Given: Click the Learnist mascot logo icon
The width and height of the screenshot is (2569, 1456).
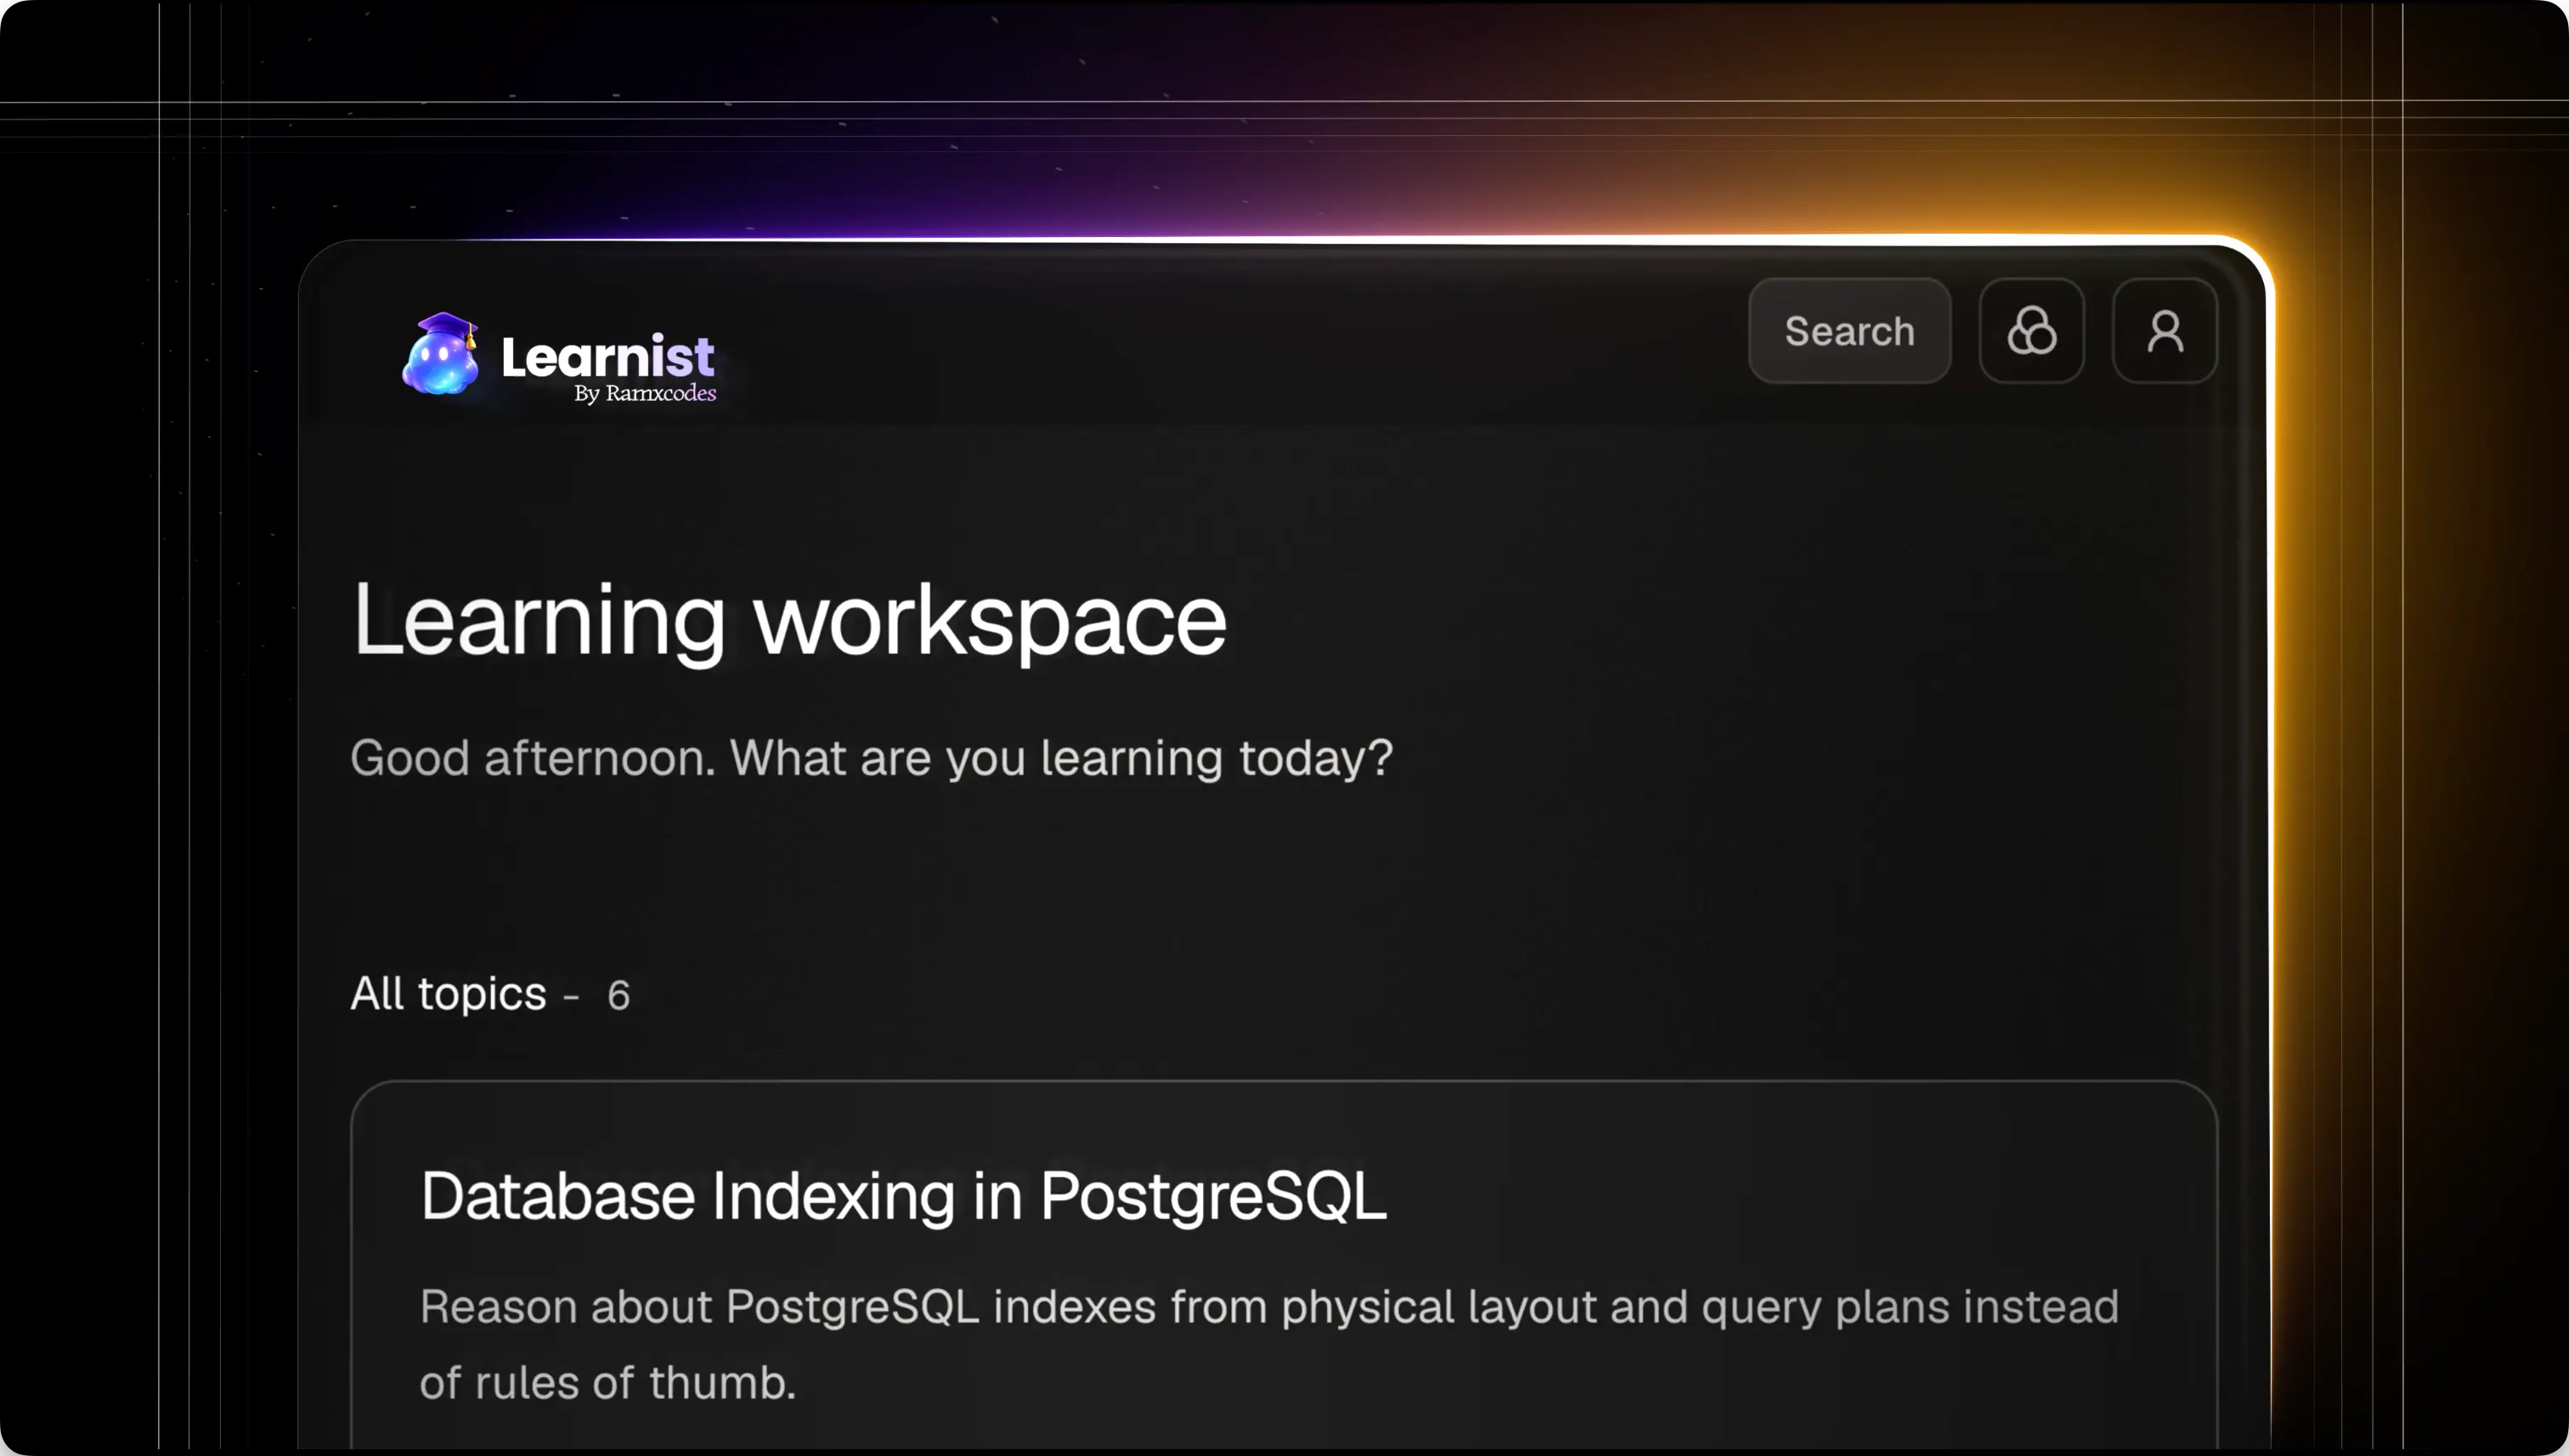Looking at the screenshot, I should (441, 354).
